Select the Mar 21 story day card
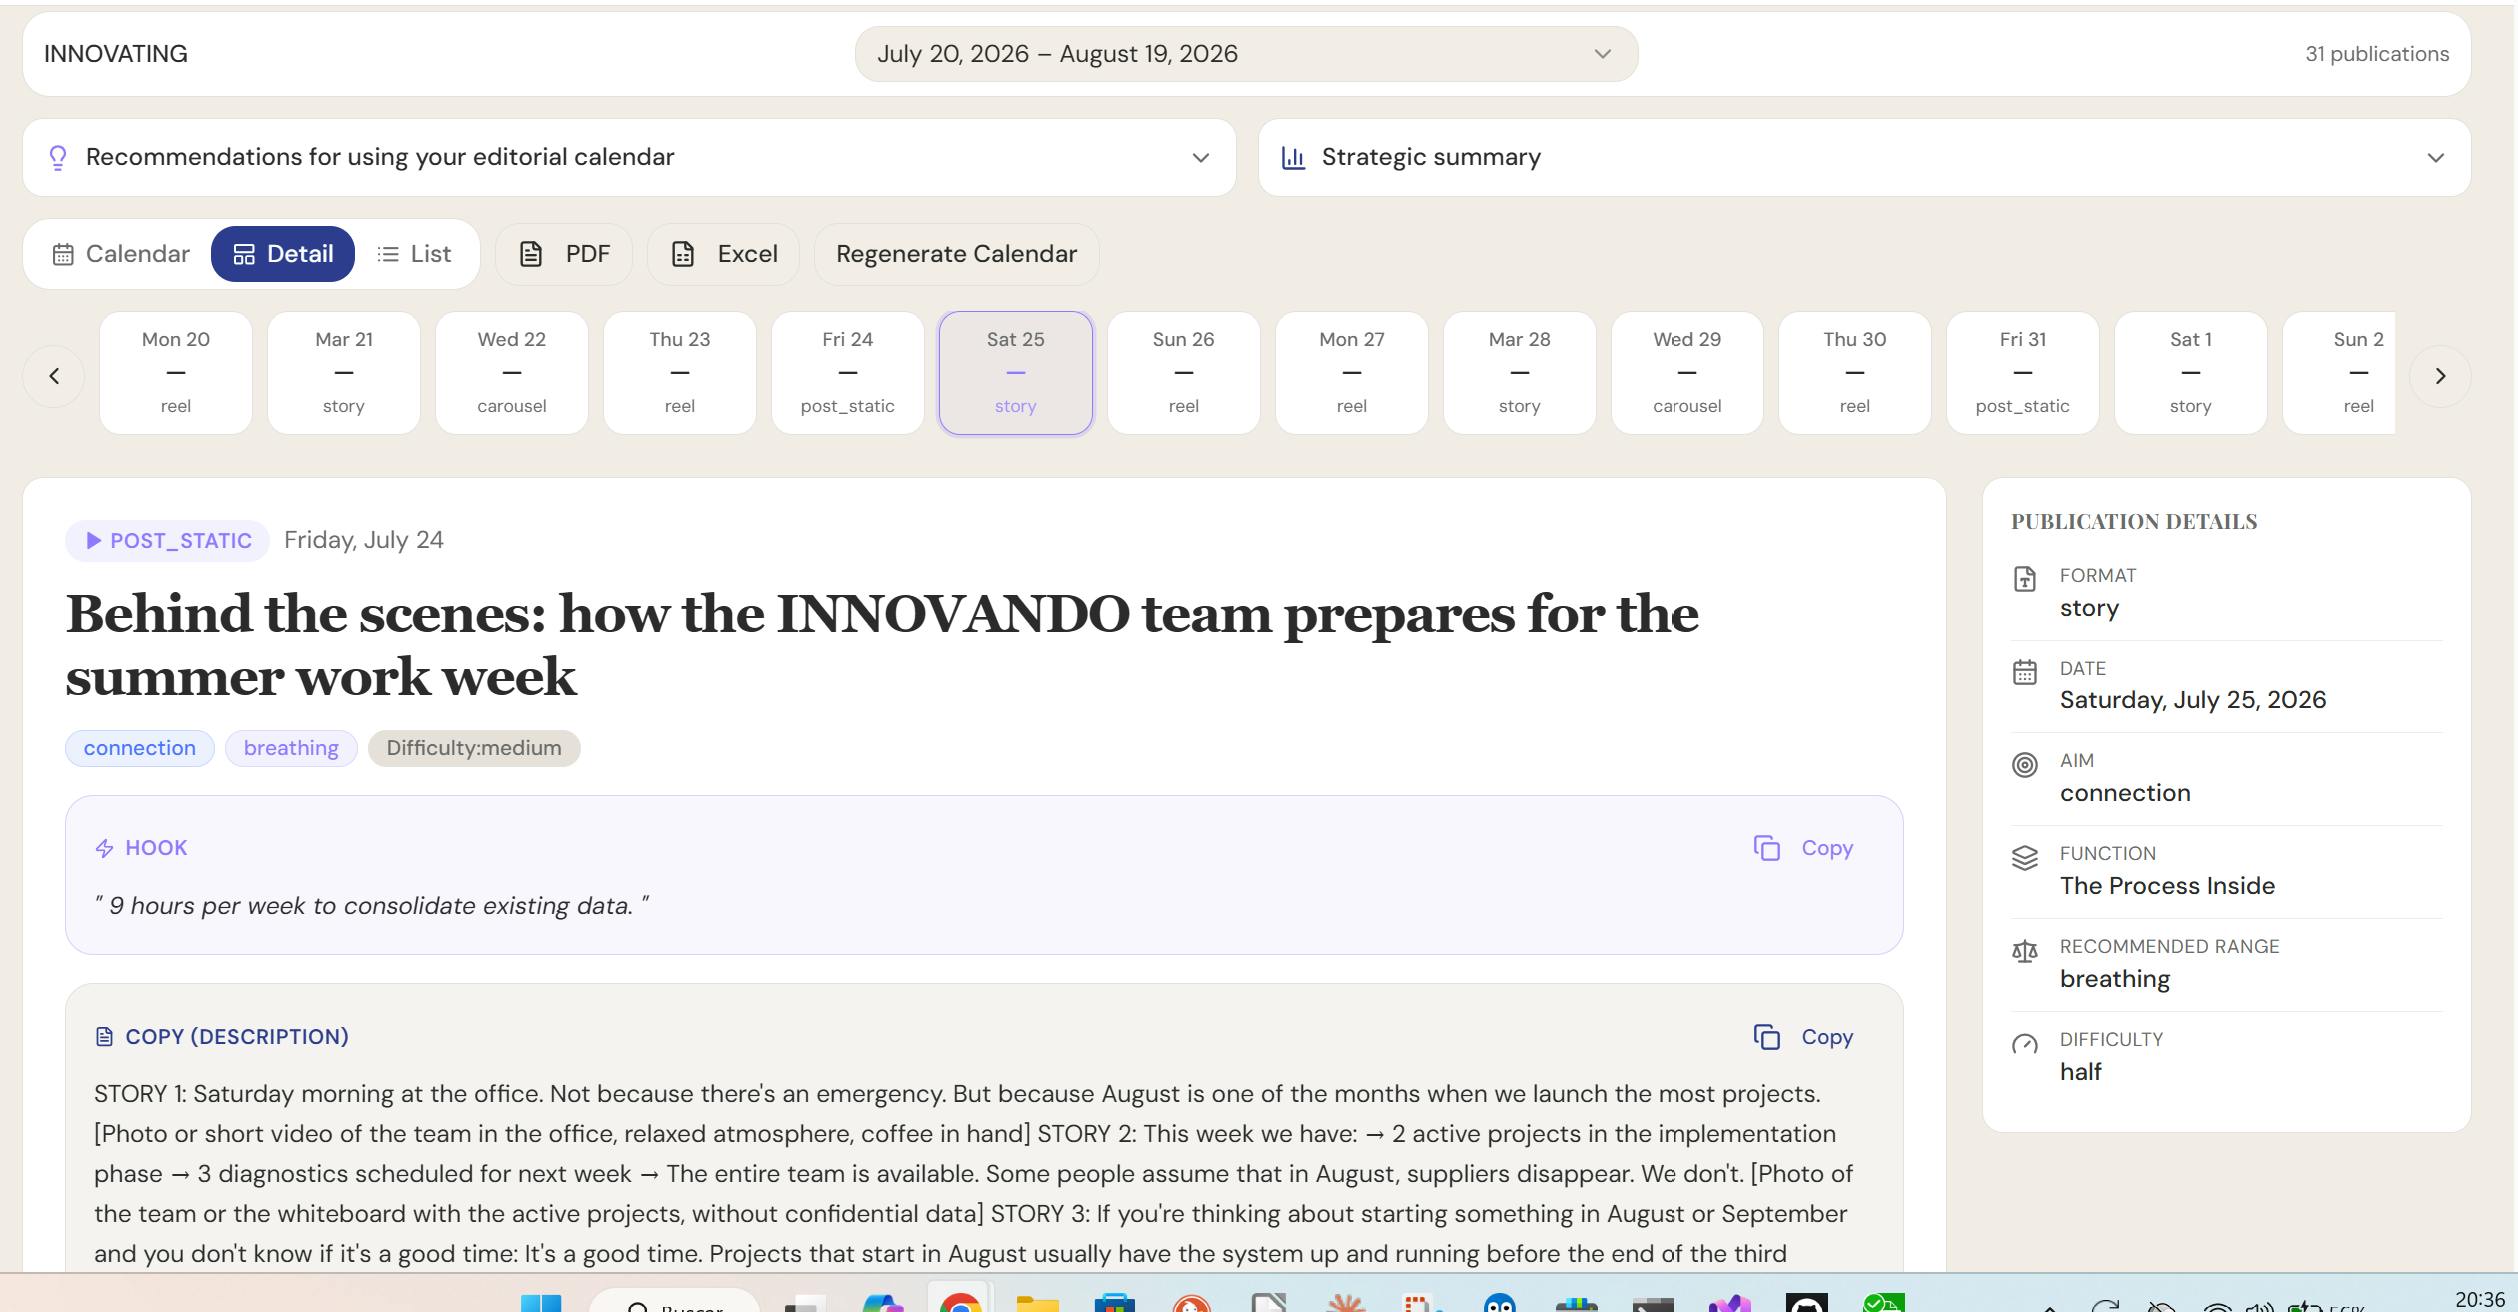The height and width of the screenshot is (1312, 2518). [344, 373]
